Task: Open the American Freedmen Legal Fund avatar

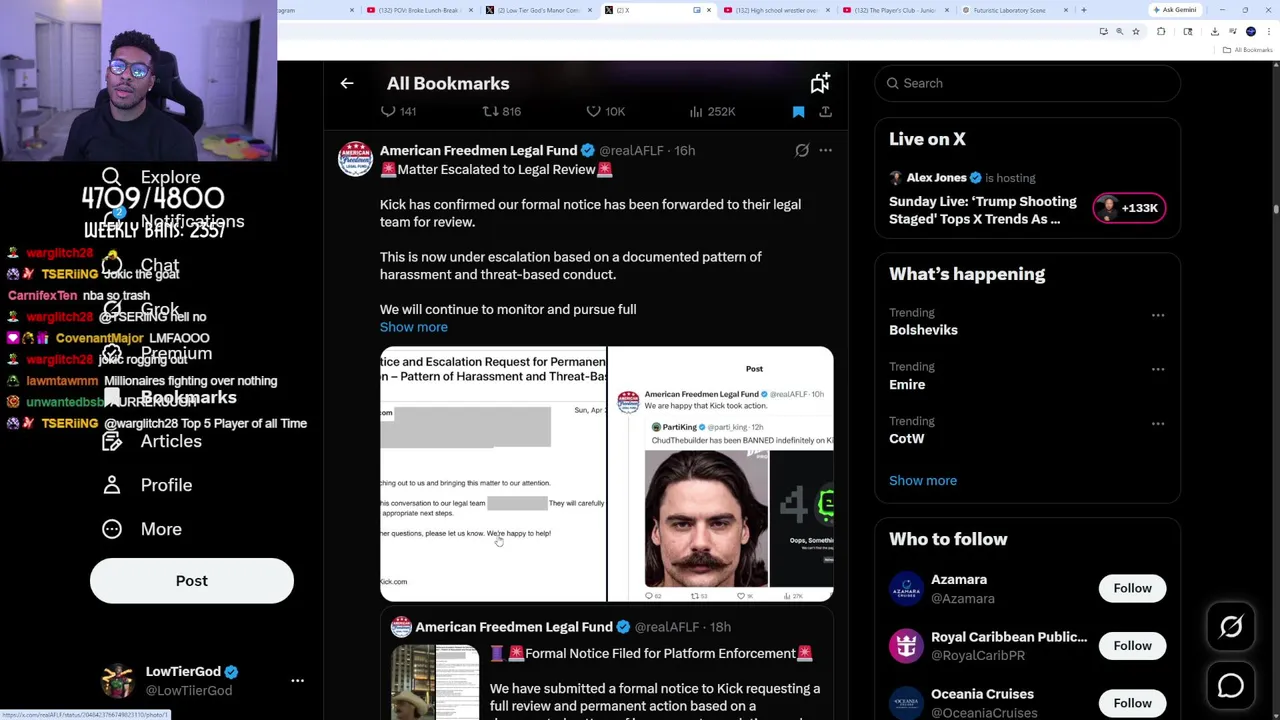Action: (x=355, y=159)
